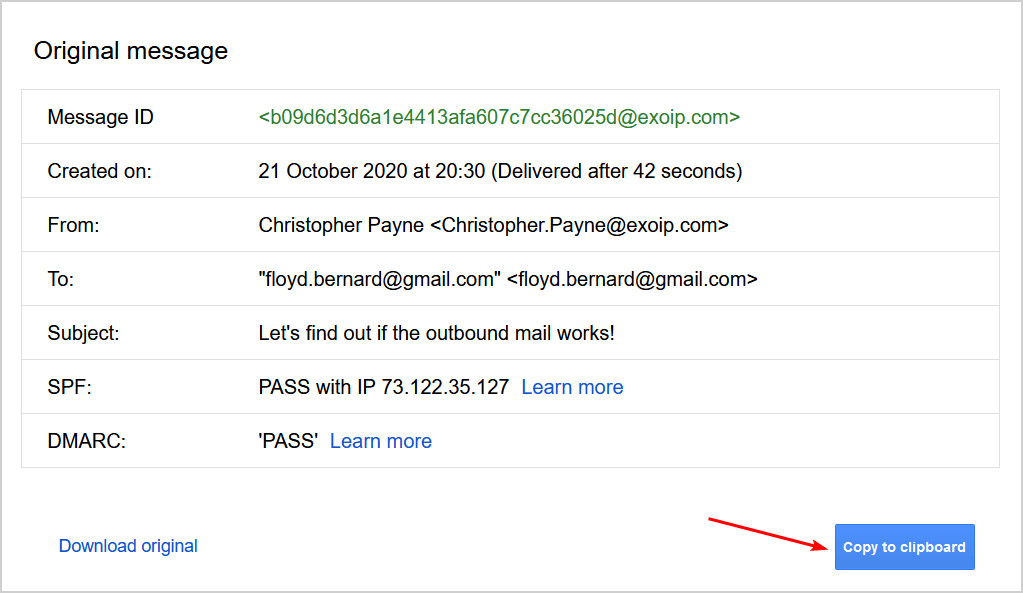Open Learn more link beside DMARC result
This screenshot has width=1023, height=593.
[381, 441]
